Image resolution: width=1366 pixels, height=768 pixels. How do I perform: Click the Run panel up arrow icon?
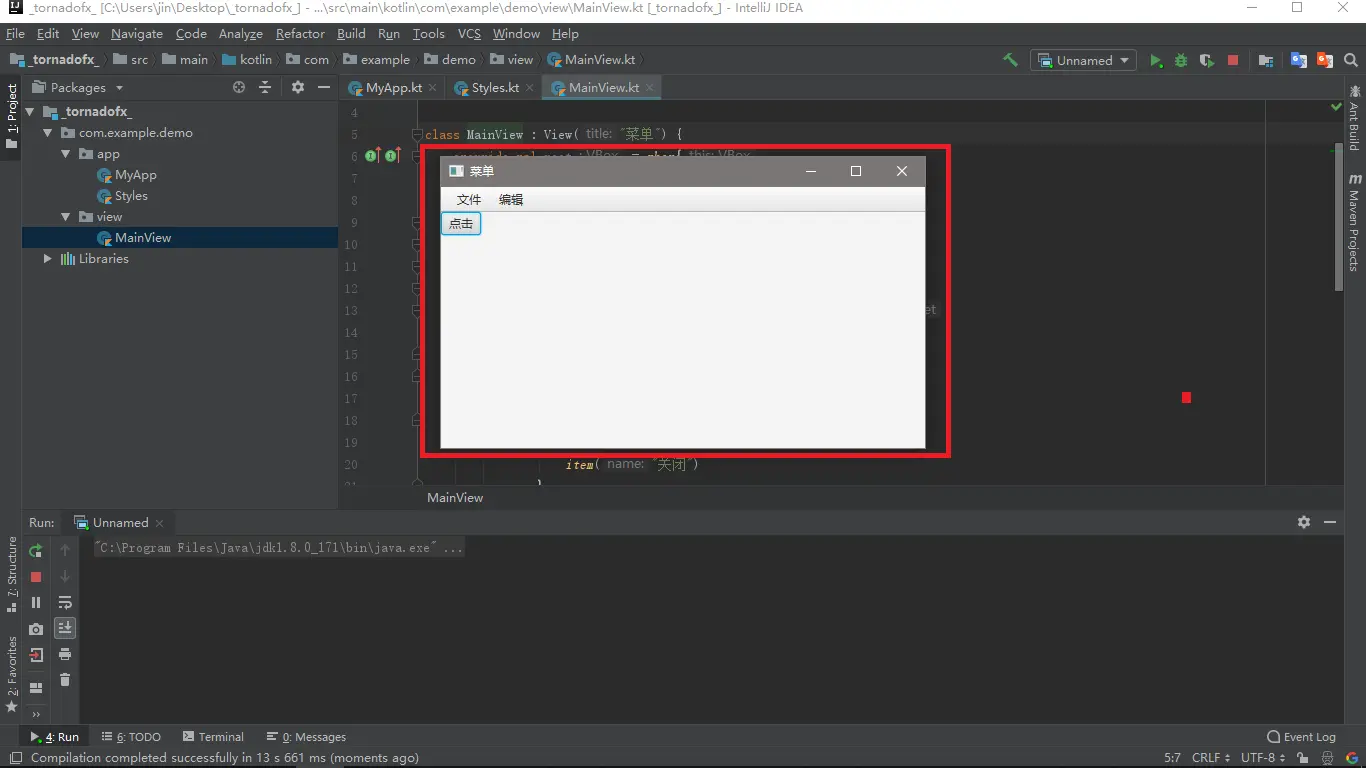click(x=65, y=550)
